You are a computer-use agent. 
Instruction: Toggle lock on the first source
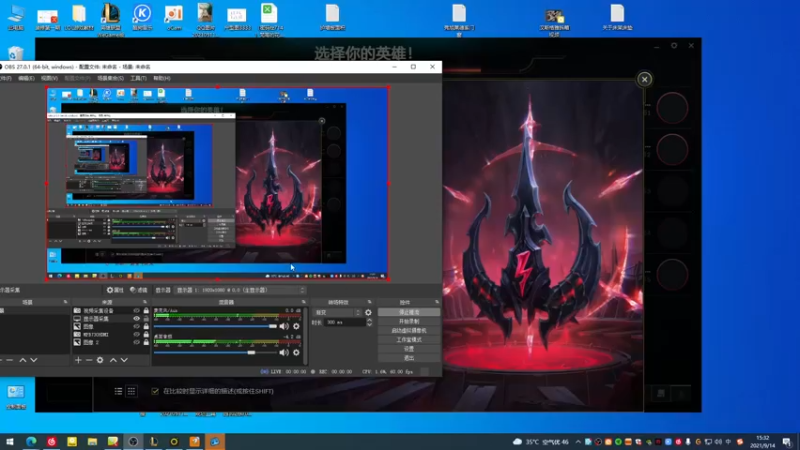[146, 311]
